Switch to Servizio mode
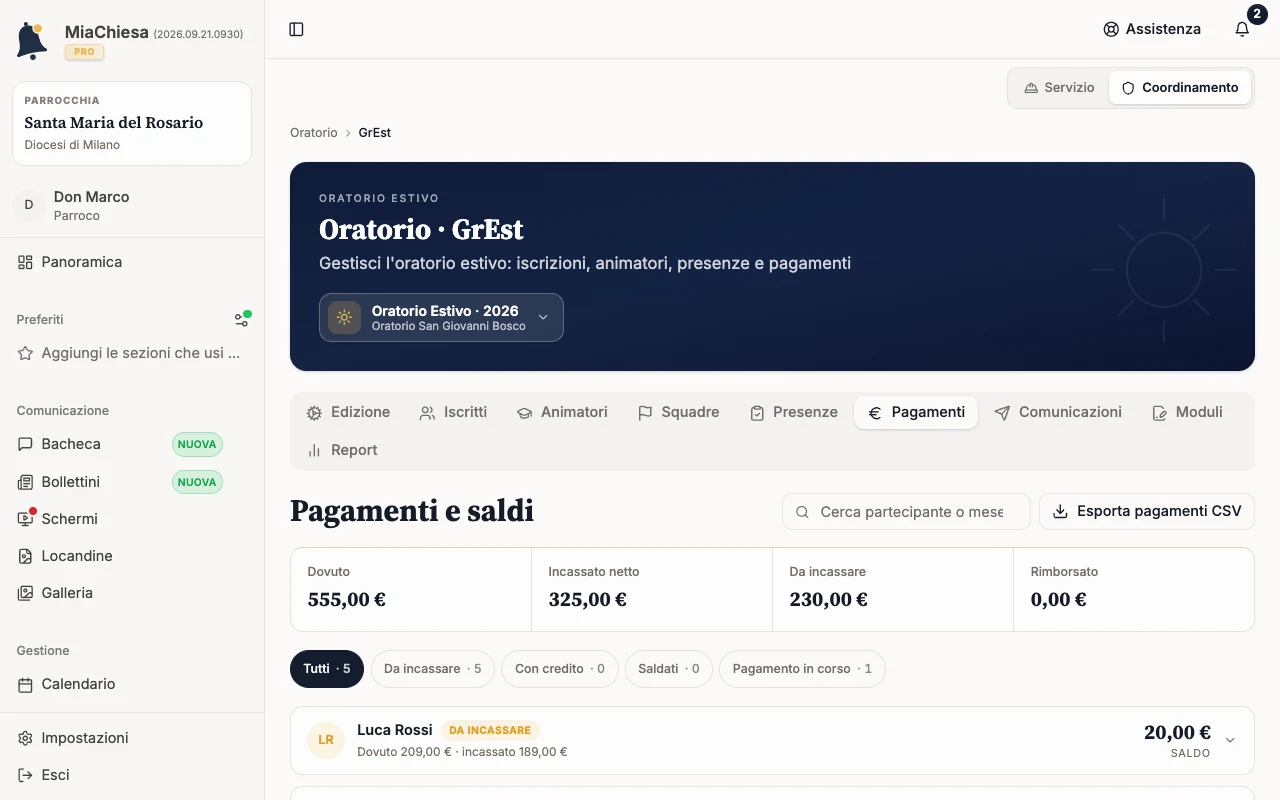The width and height of the screenshot is (1280, 800). click(1059, 88)
